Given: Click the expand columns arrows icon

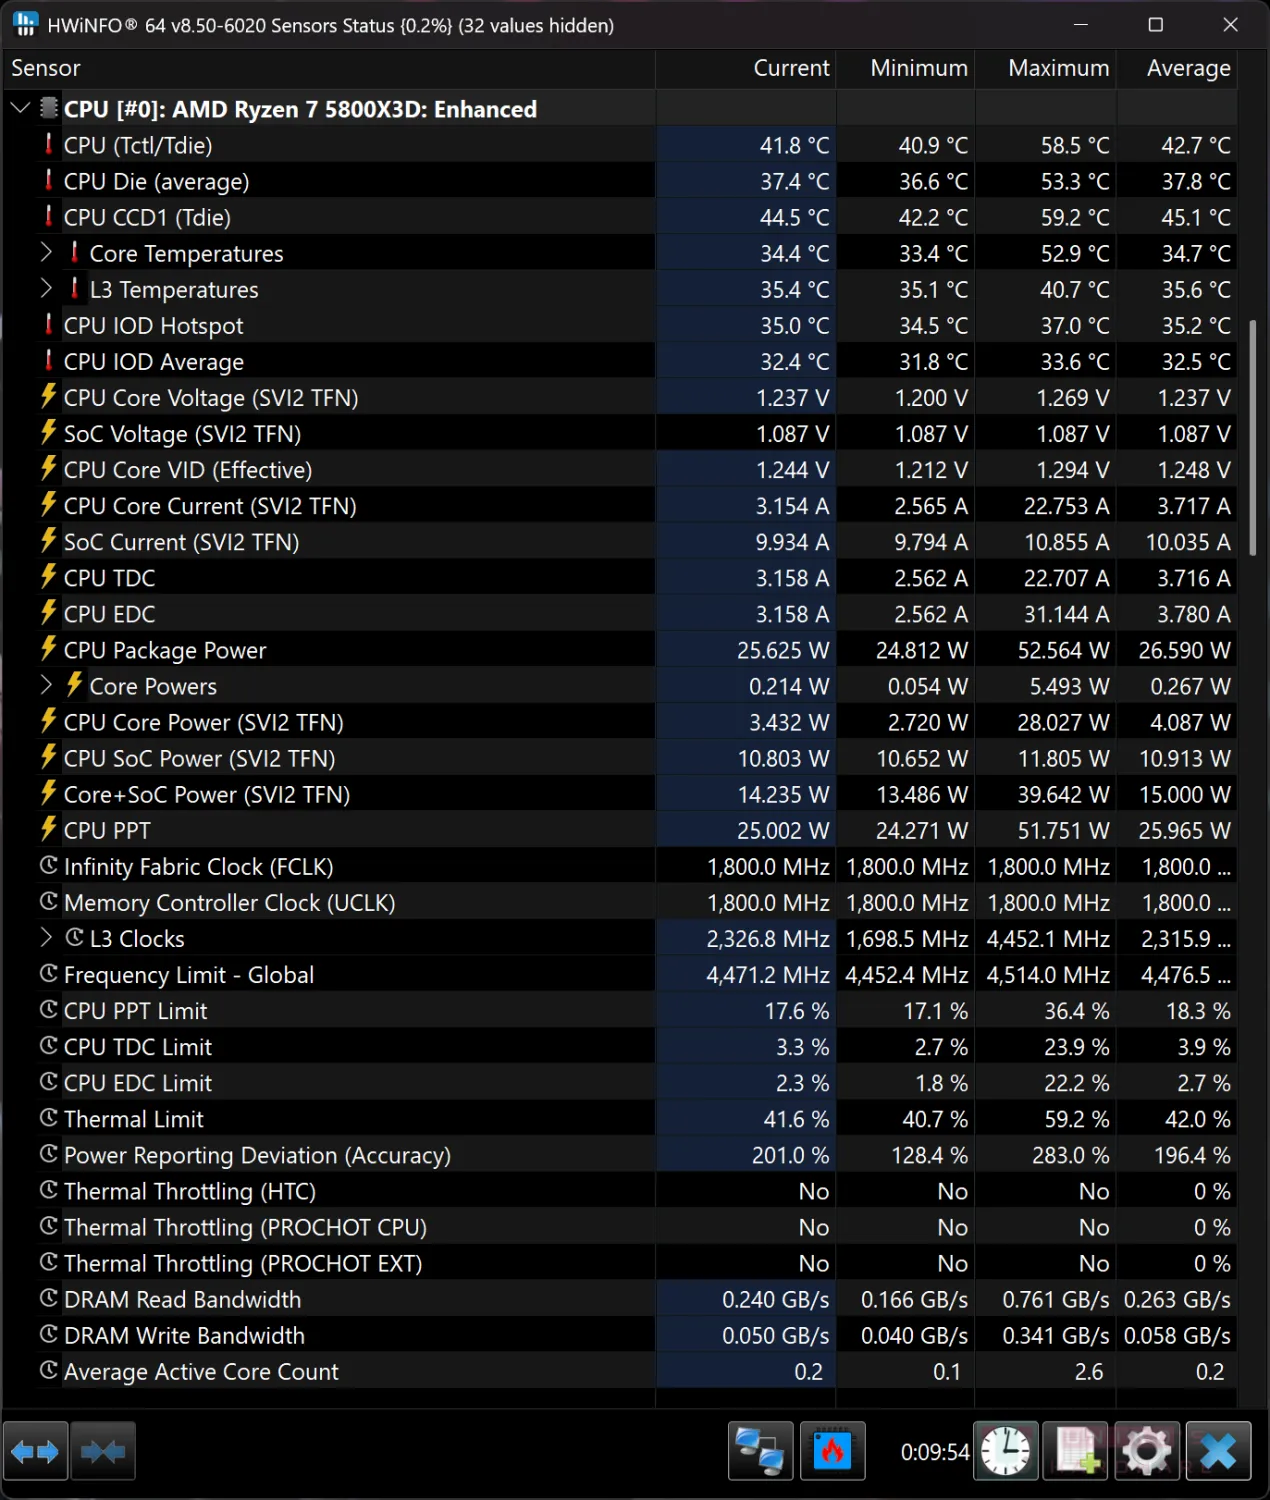Looking at the screenshot, I should tap(35, 1451).
